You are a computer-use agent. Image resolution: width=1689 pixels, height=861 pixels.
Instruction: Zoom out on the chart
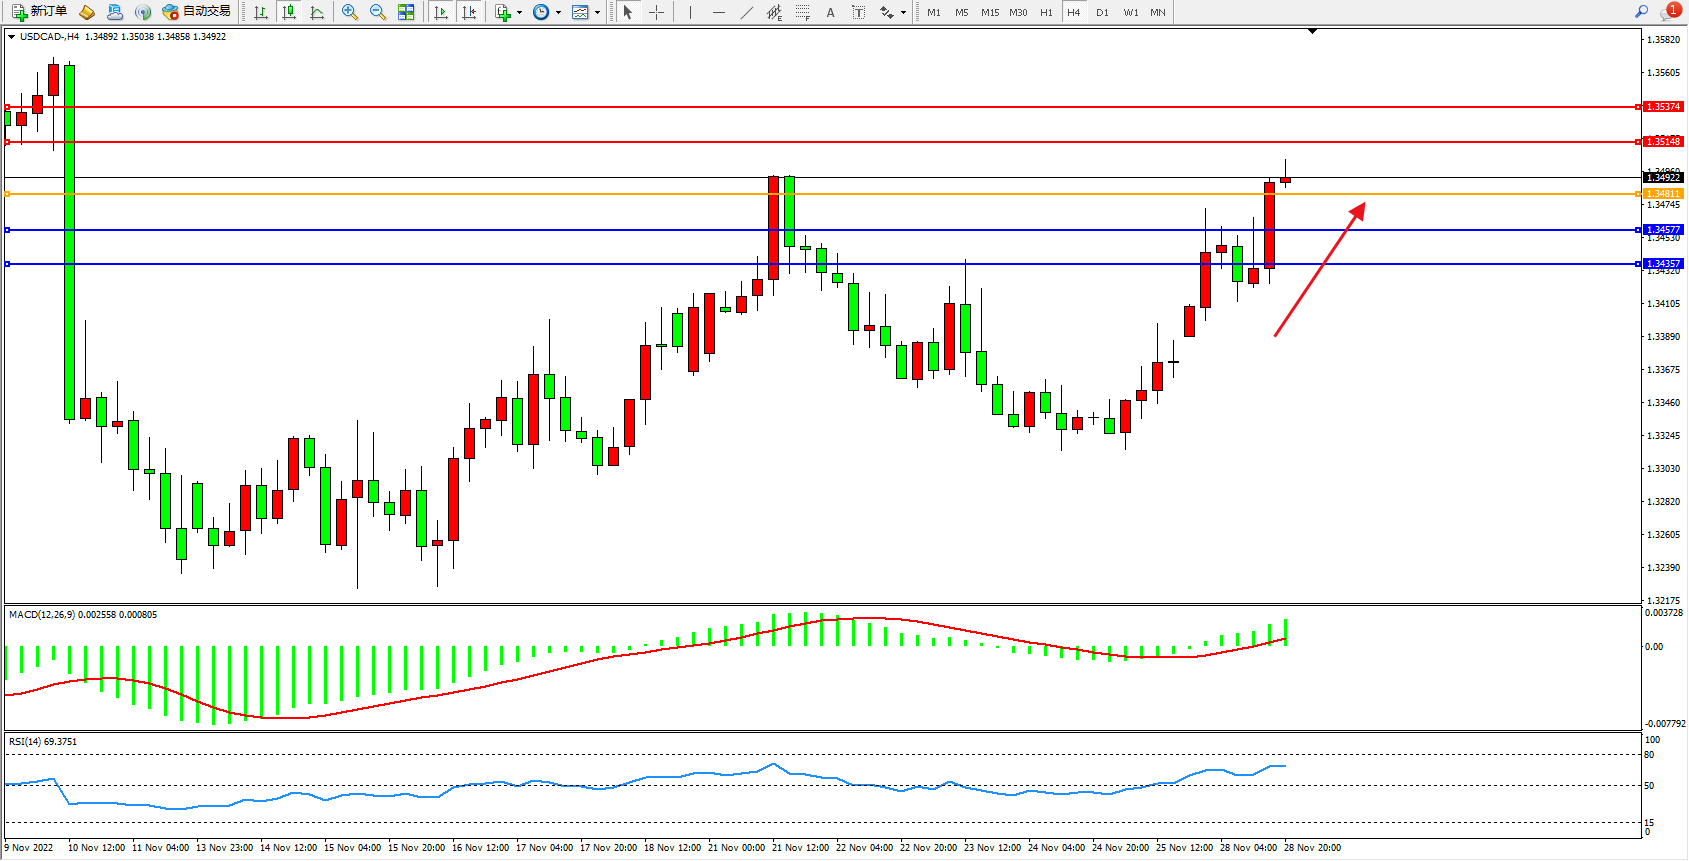click(378, 12)
